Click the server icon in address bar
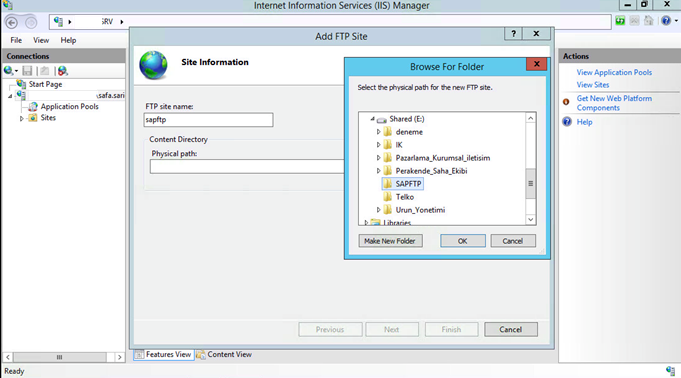681x378 pixels. click(x=58, y=21)
